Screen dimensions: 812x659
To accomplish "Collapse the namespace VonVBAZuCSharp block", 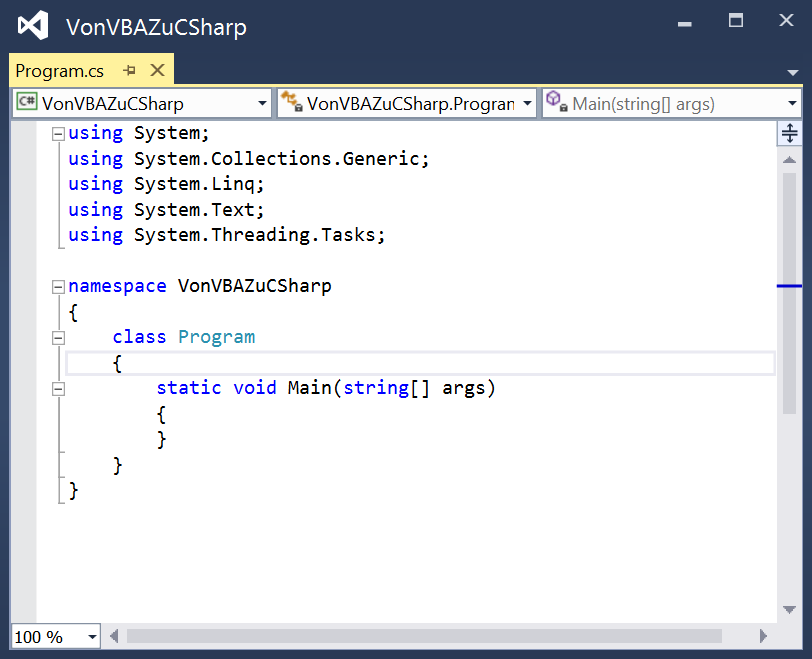I will 58,286.
